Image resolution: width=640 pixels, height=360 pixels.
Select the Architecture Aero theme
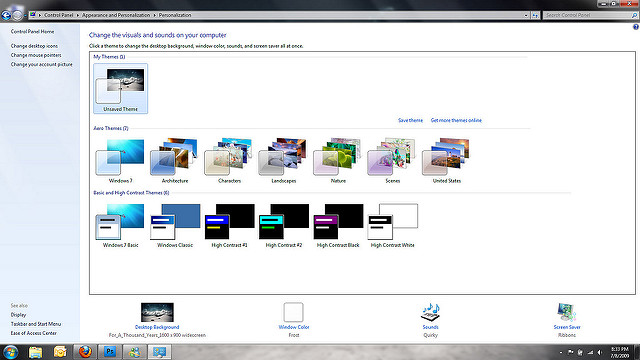pos(175,161)
